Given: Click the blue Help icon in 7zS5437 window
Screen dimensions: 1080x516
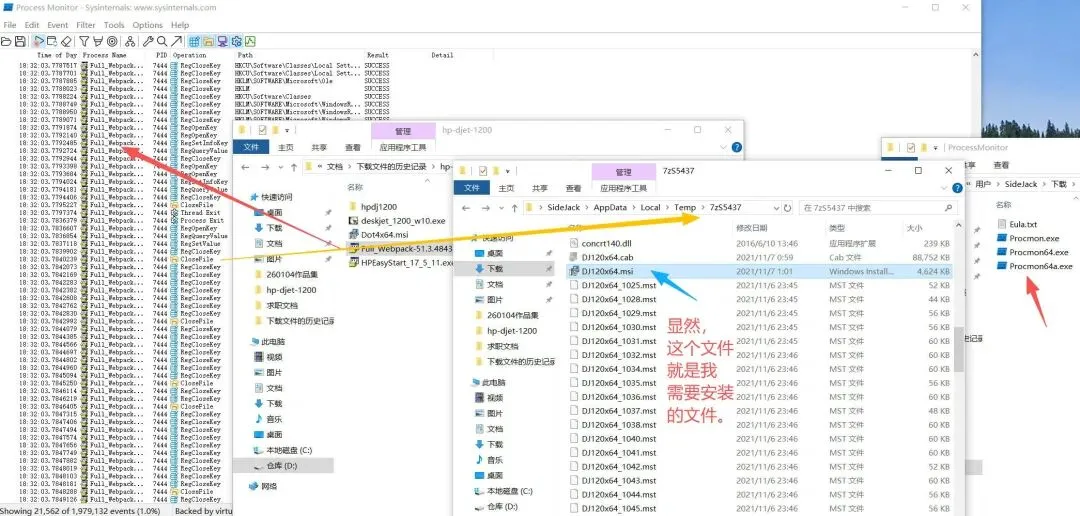Looking at the screenshot, I should [957, 188].
